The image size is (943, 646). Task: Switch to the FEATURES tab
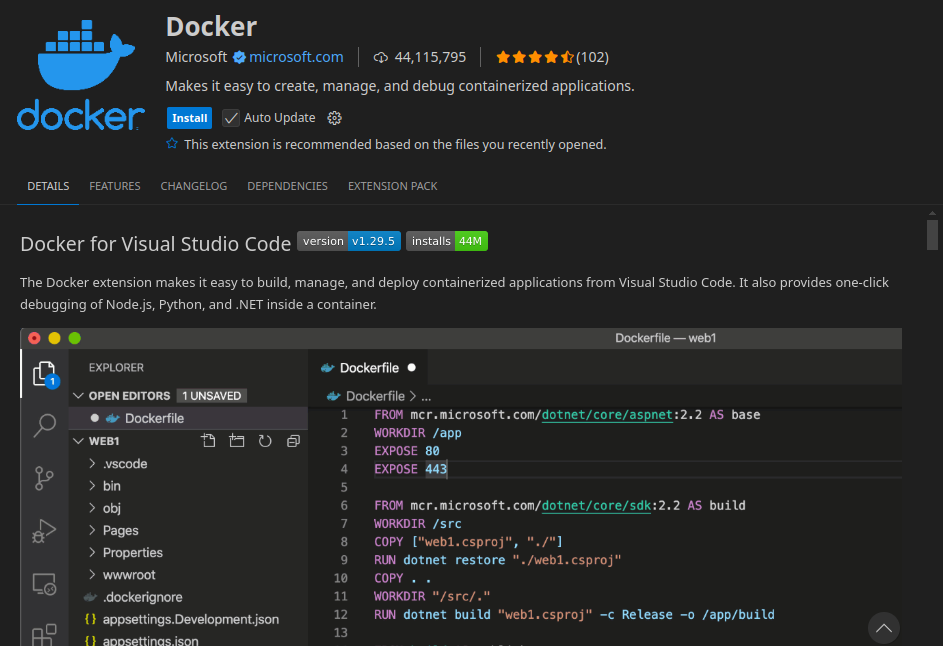[115, 186]
